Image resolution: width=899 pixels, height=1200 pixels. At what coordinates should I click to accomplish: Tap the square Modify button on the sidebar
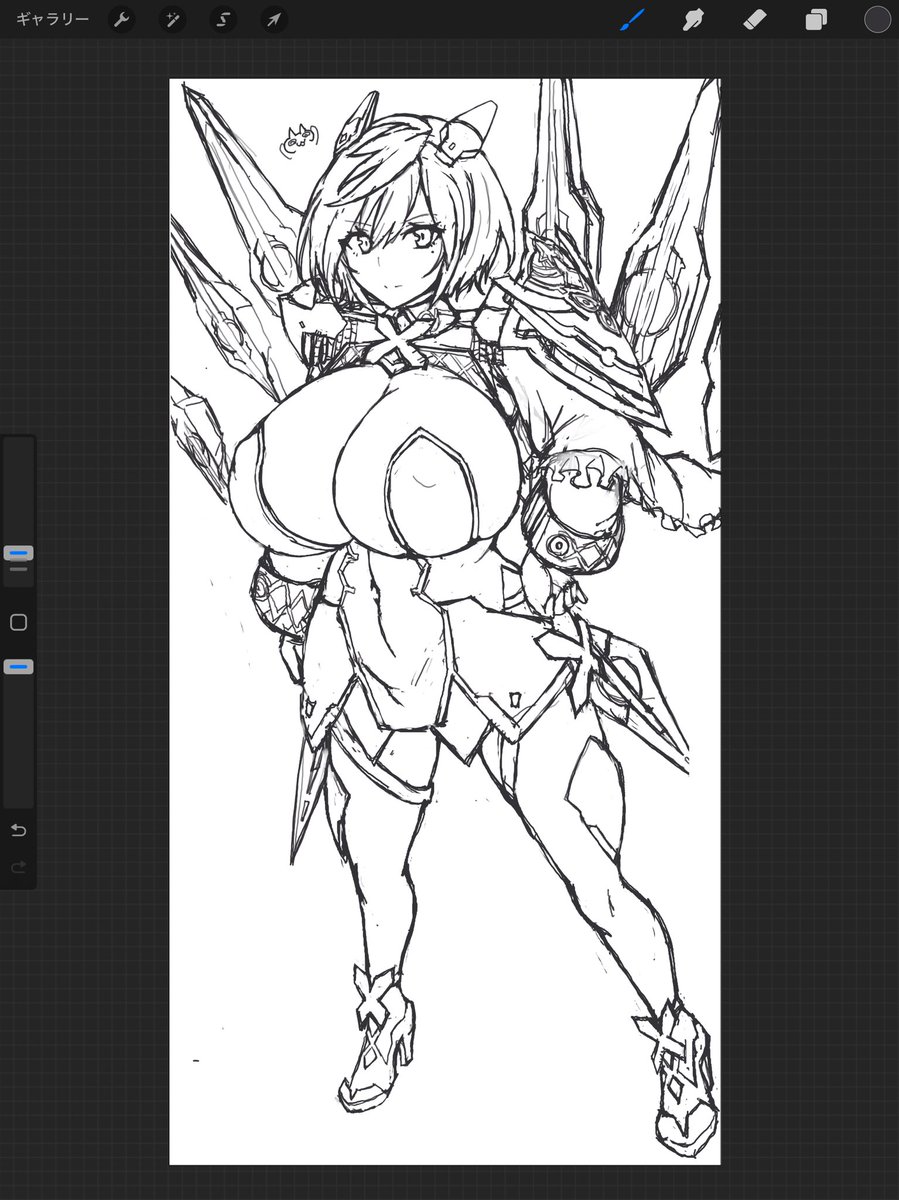point(18,622)
